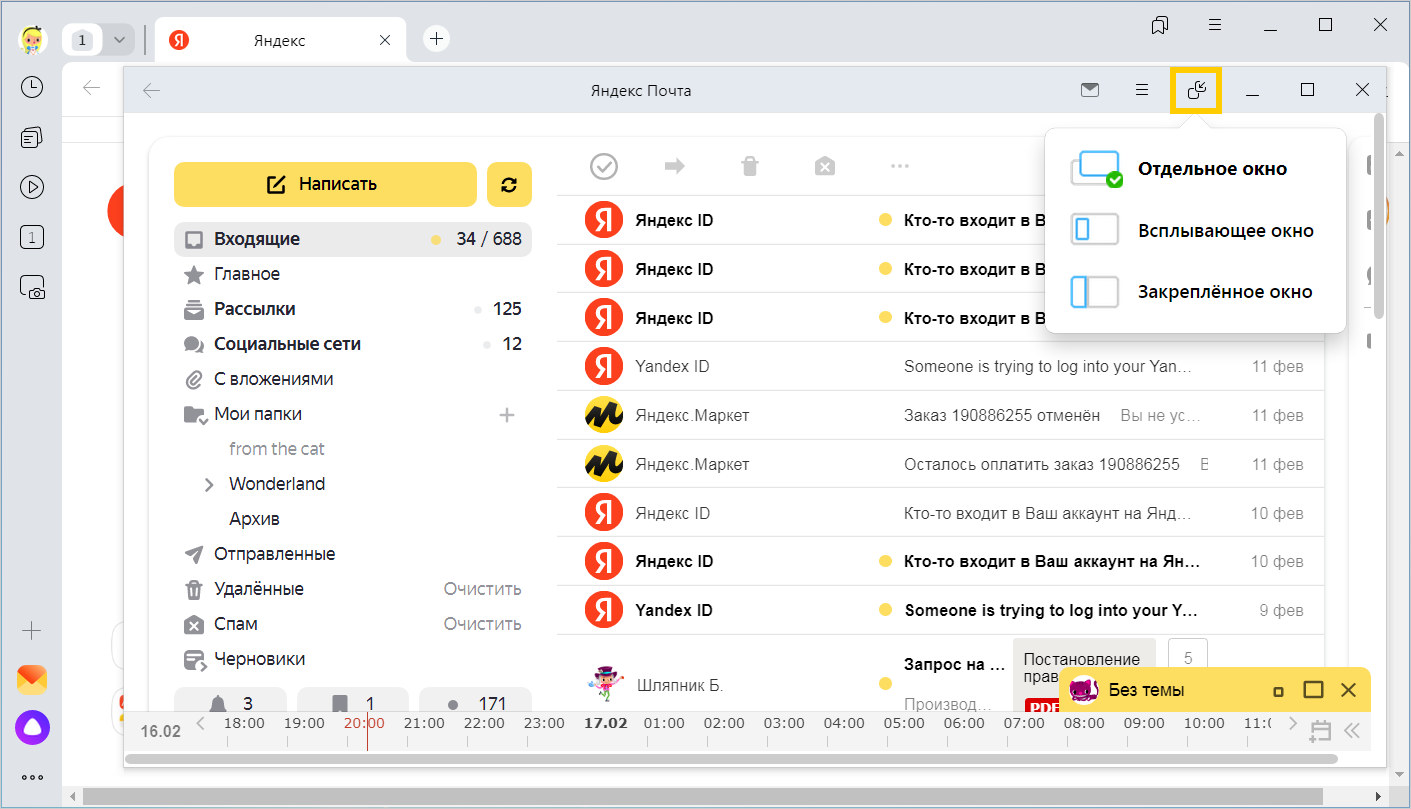The image size is (1411, 809).
Task: Expand the Без темы compose window
Action: pos(1313,690)
